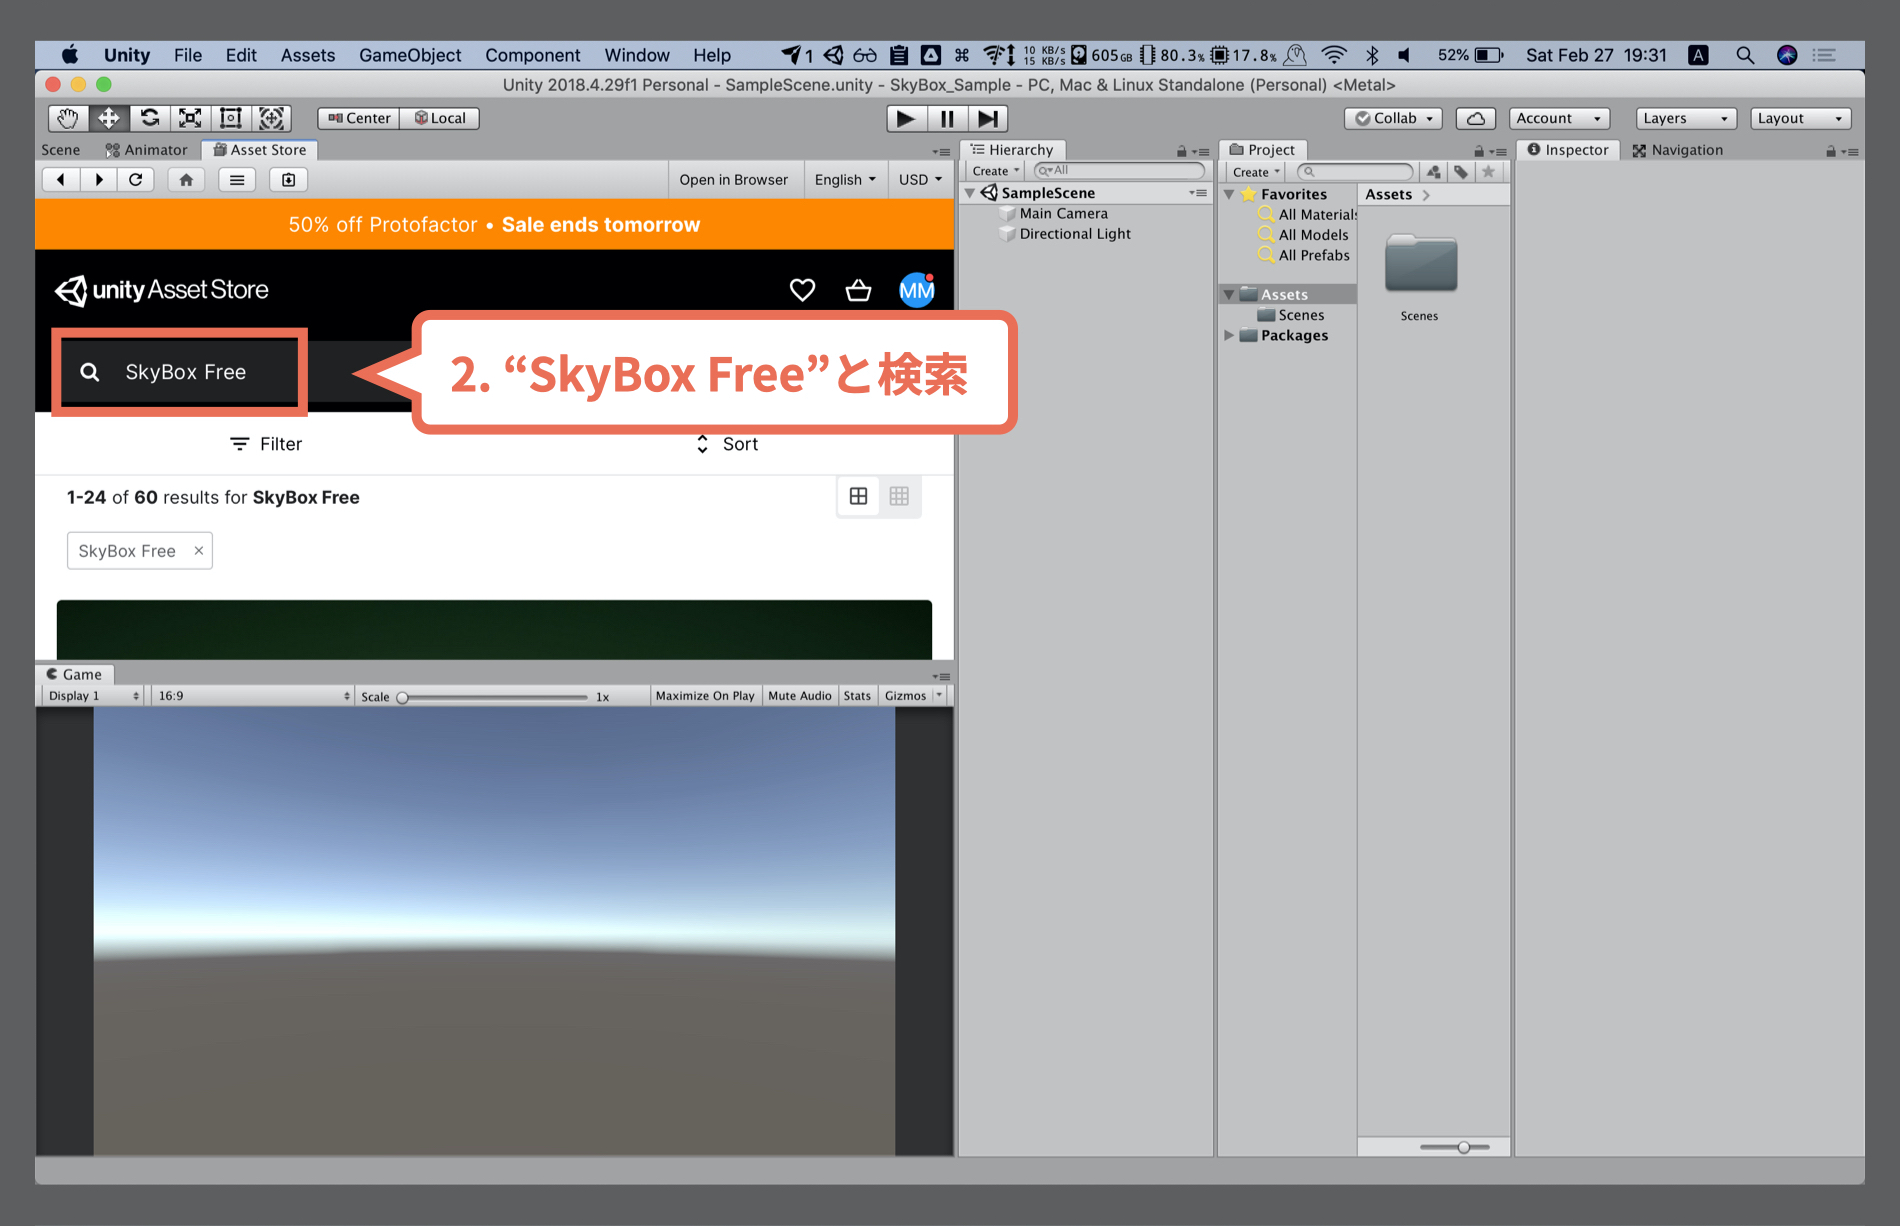
Task: Start Play mode
Action: click(x=906, y=118)
